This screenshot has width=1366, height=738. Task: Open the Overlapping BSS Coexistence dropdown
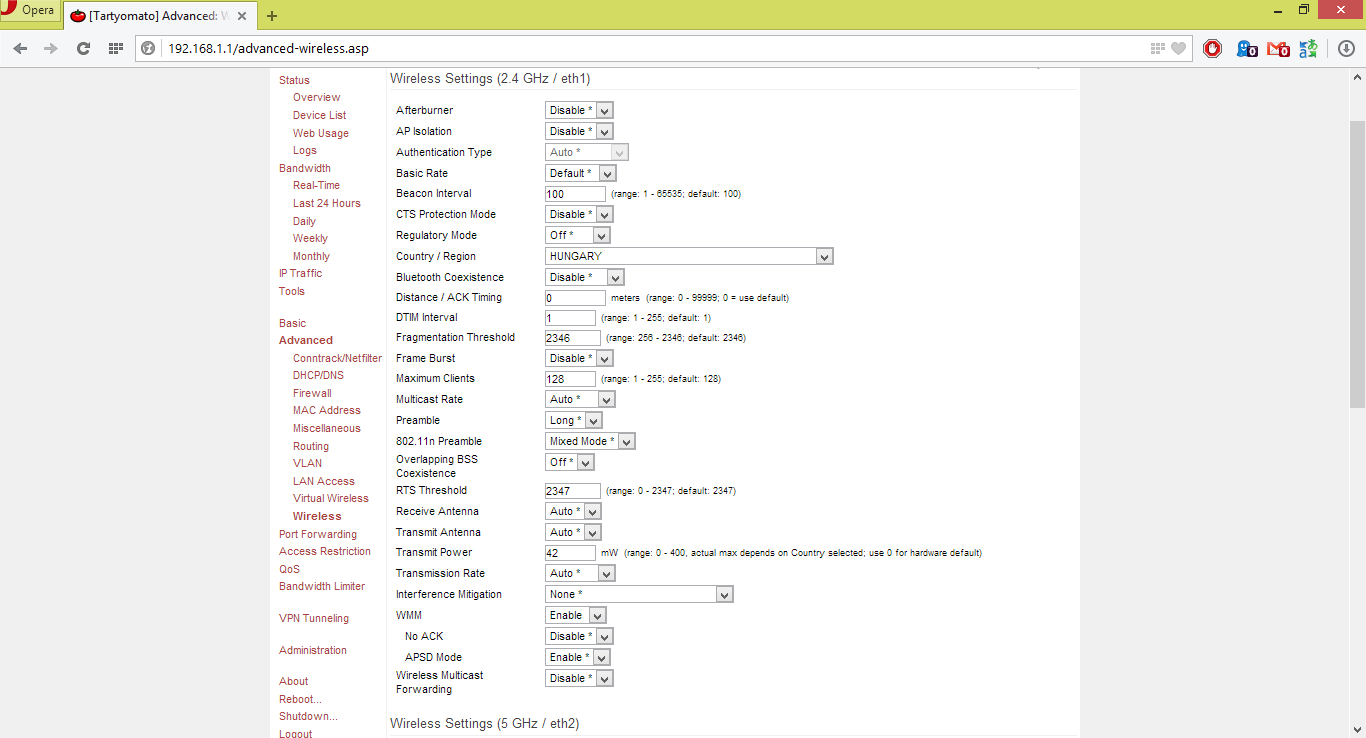point(570,462)
